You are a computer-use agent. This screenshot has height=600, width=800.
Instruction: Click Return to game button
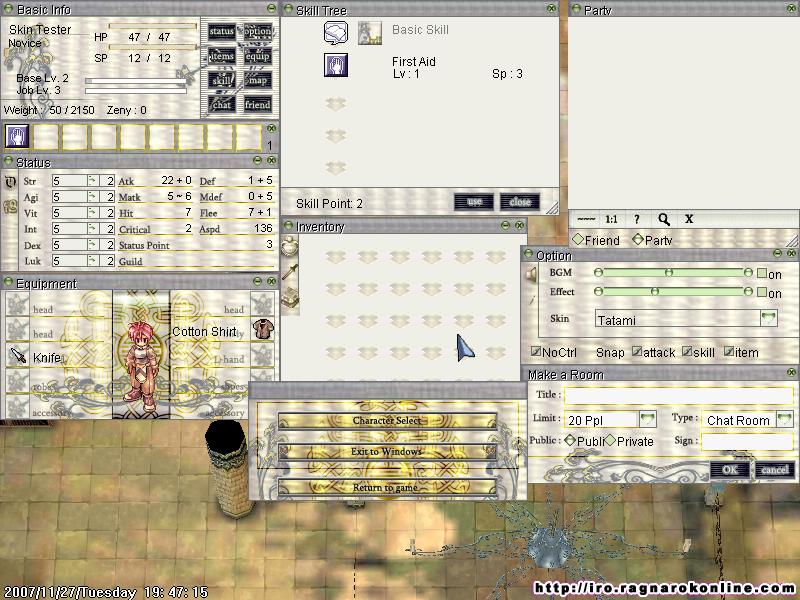(x=387, y=487)
